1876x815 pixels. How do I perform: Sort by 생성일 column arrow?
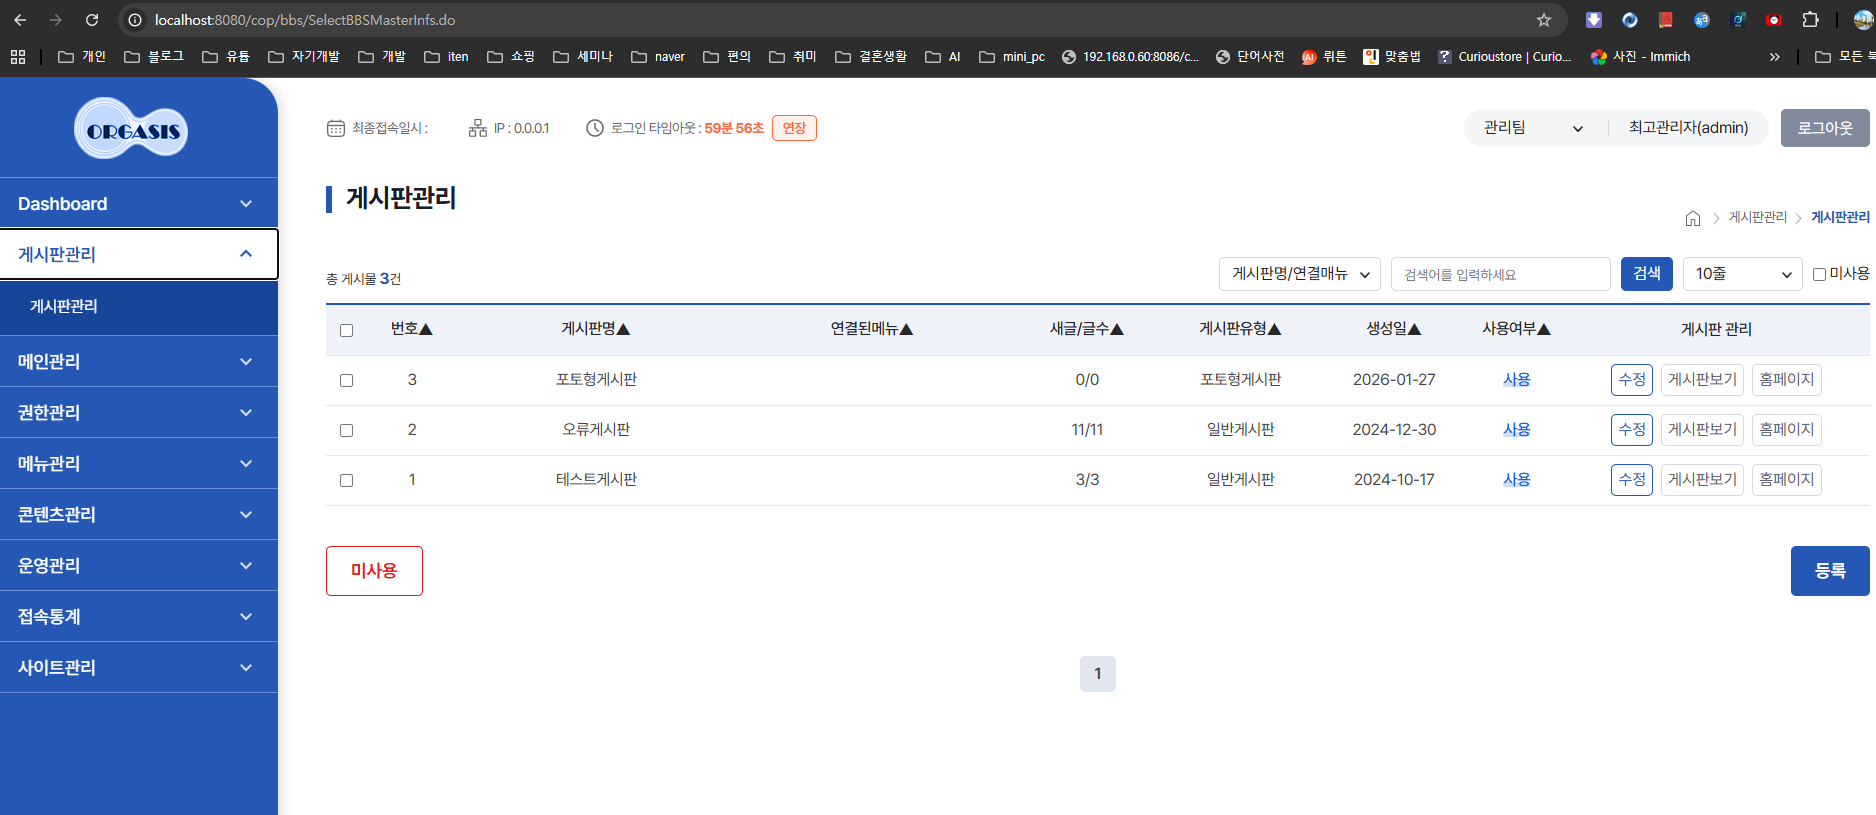(1414, 329)
